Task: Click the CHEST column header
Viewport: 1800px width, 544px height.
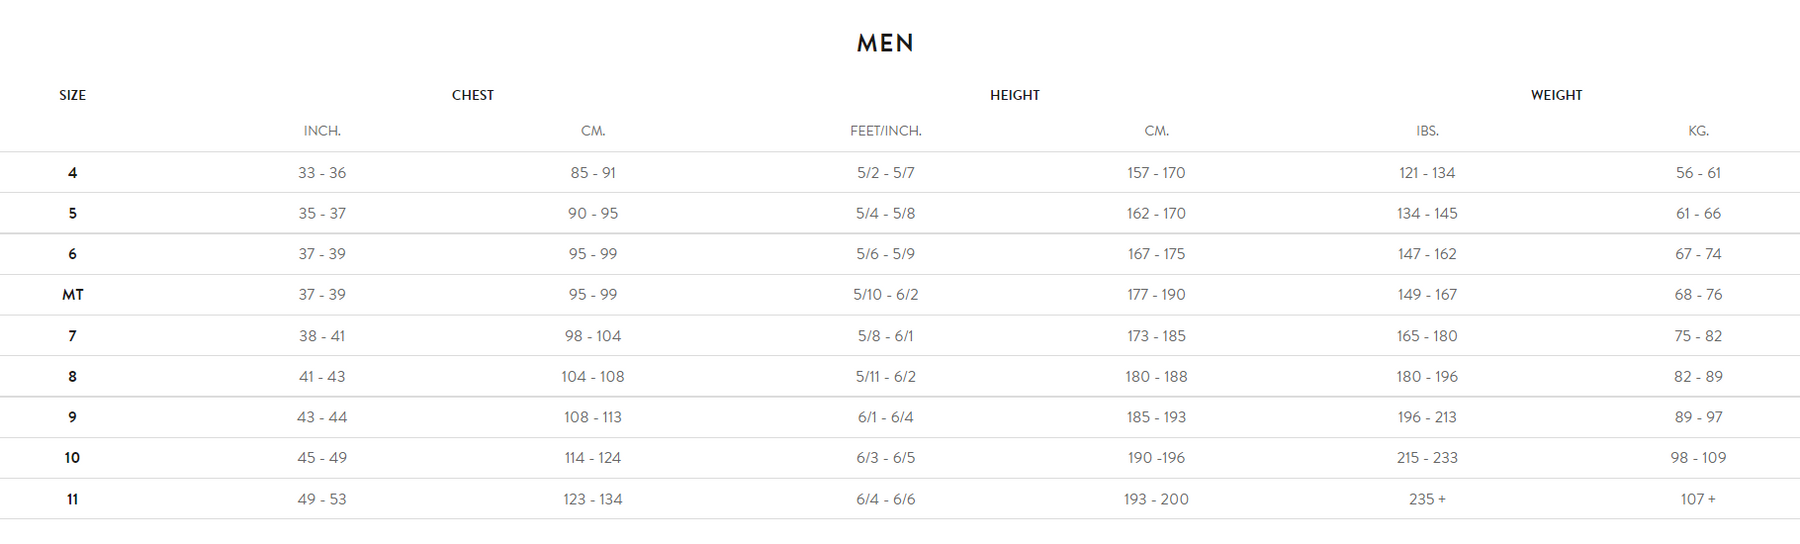Action: pos(473,95)
